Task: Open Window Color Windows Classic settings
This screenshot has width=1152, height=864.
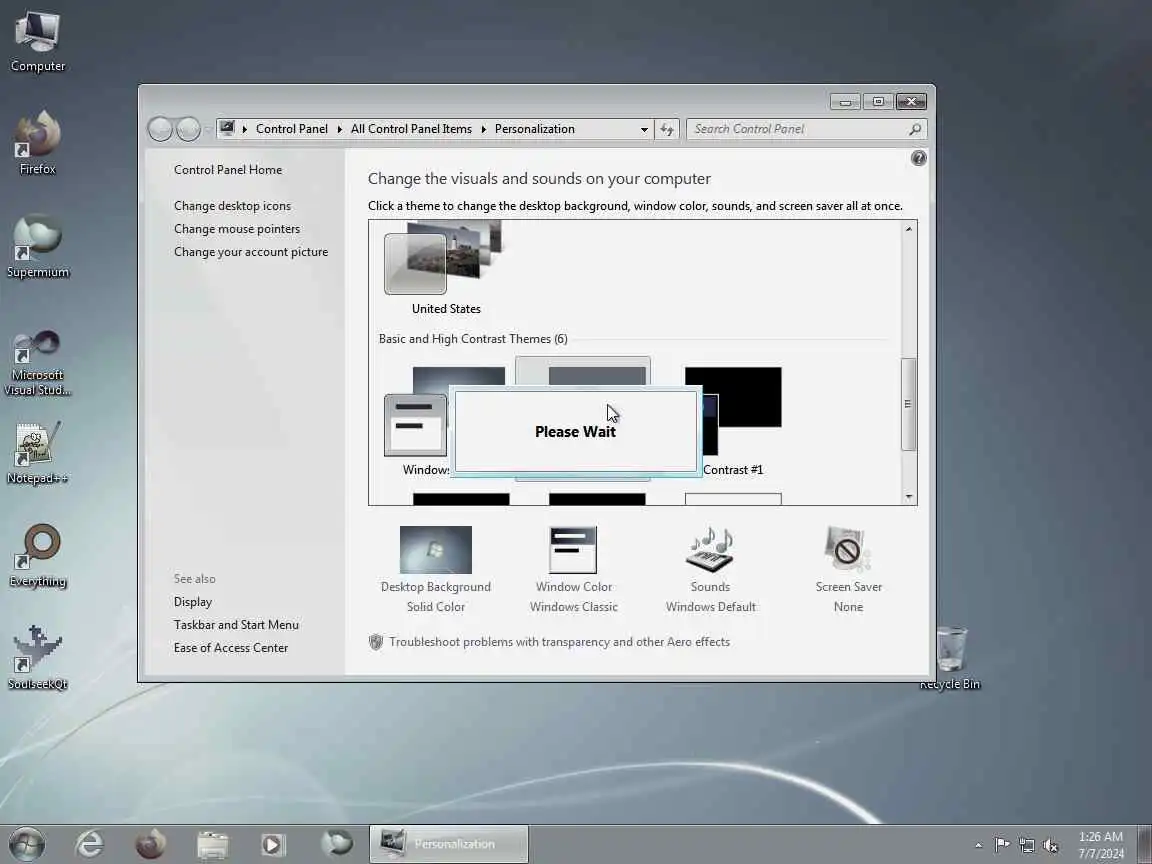Action: pos(574,569)
